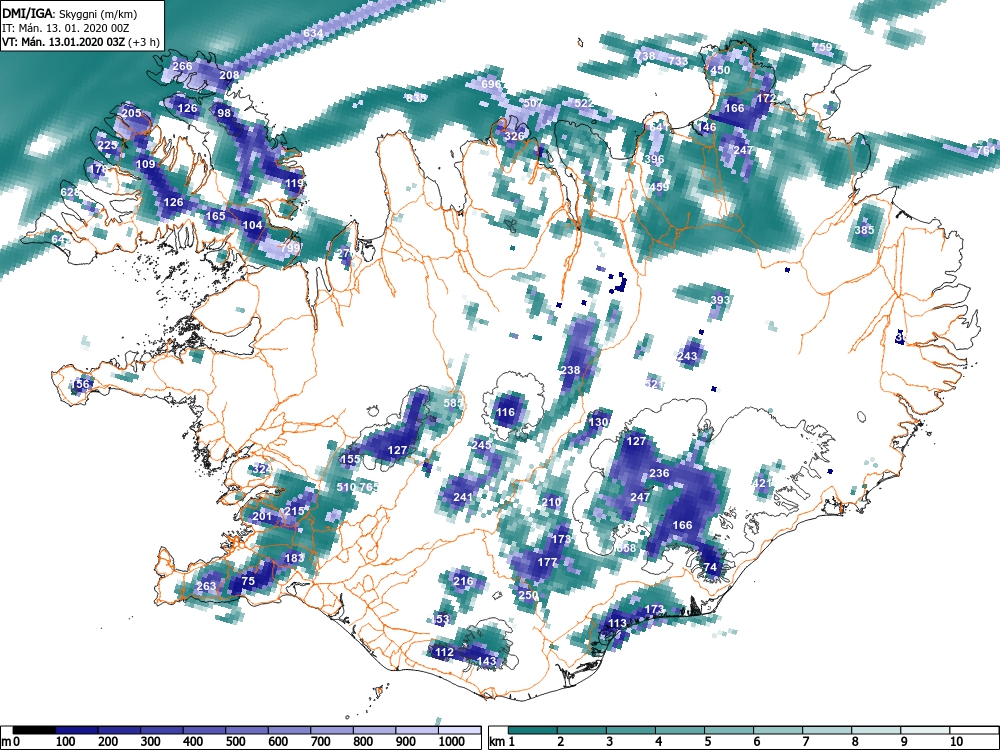Click the '143' visibility value

click(487, 661)
